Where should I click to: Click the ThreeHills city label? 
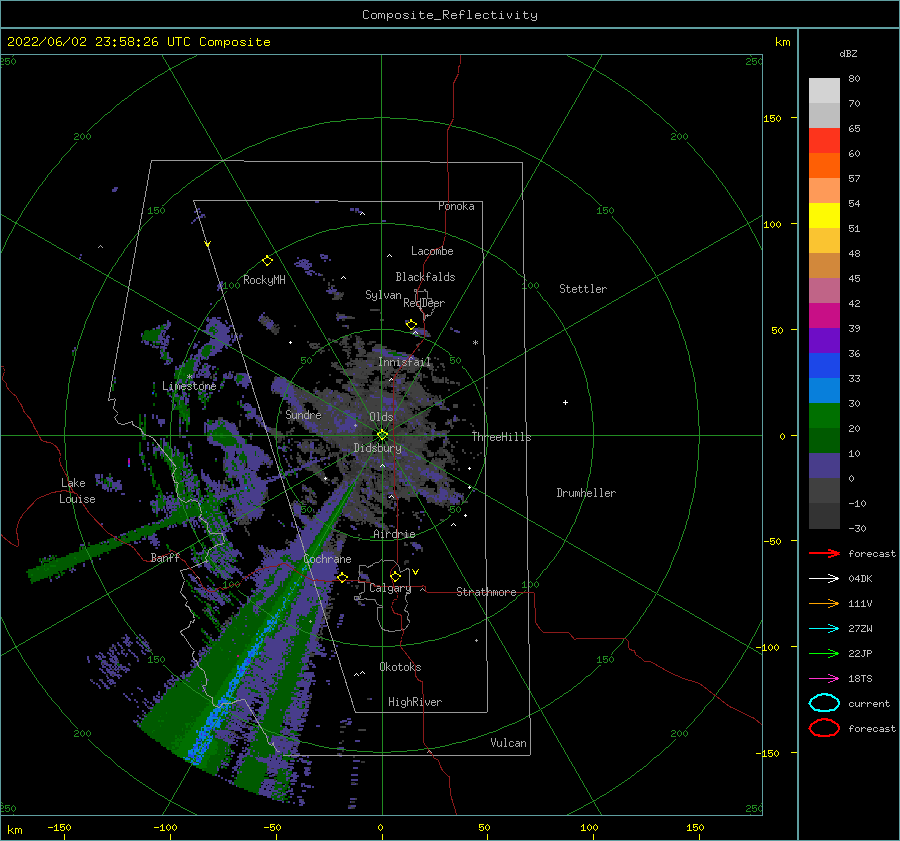(x=502, y=437)
